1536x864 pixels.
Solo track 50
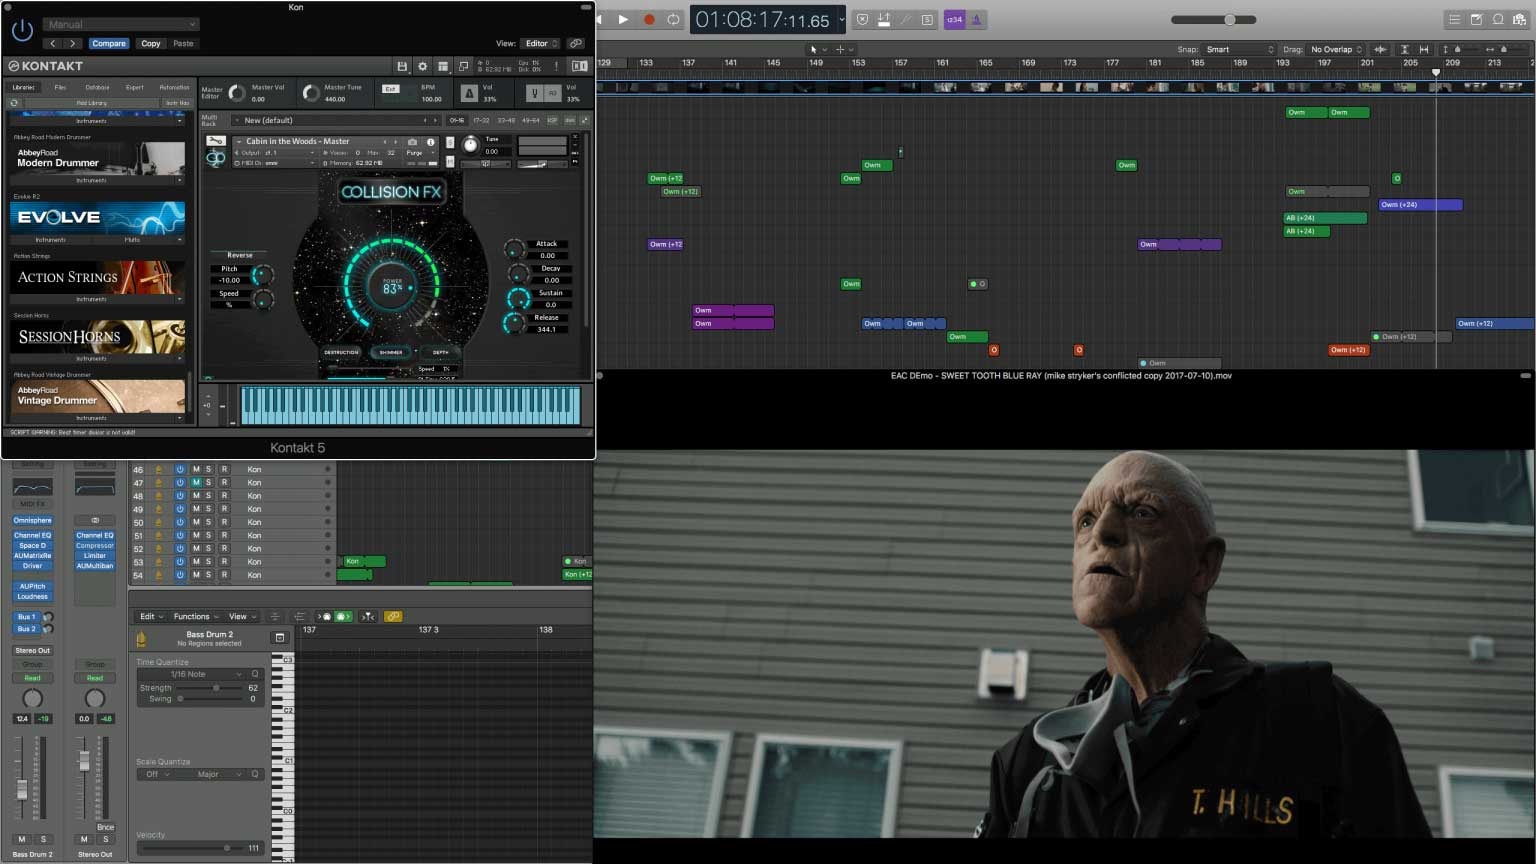[209, 522]
